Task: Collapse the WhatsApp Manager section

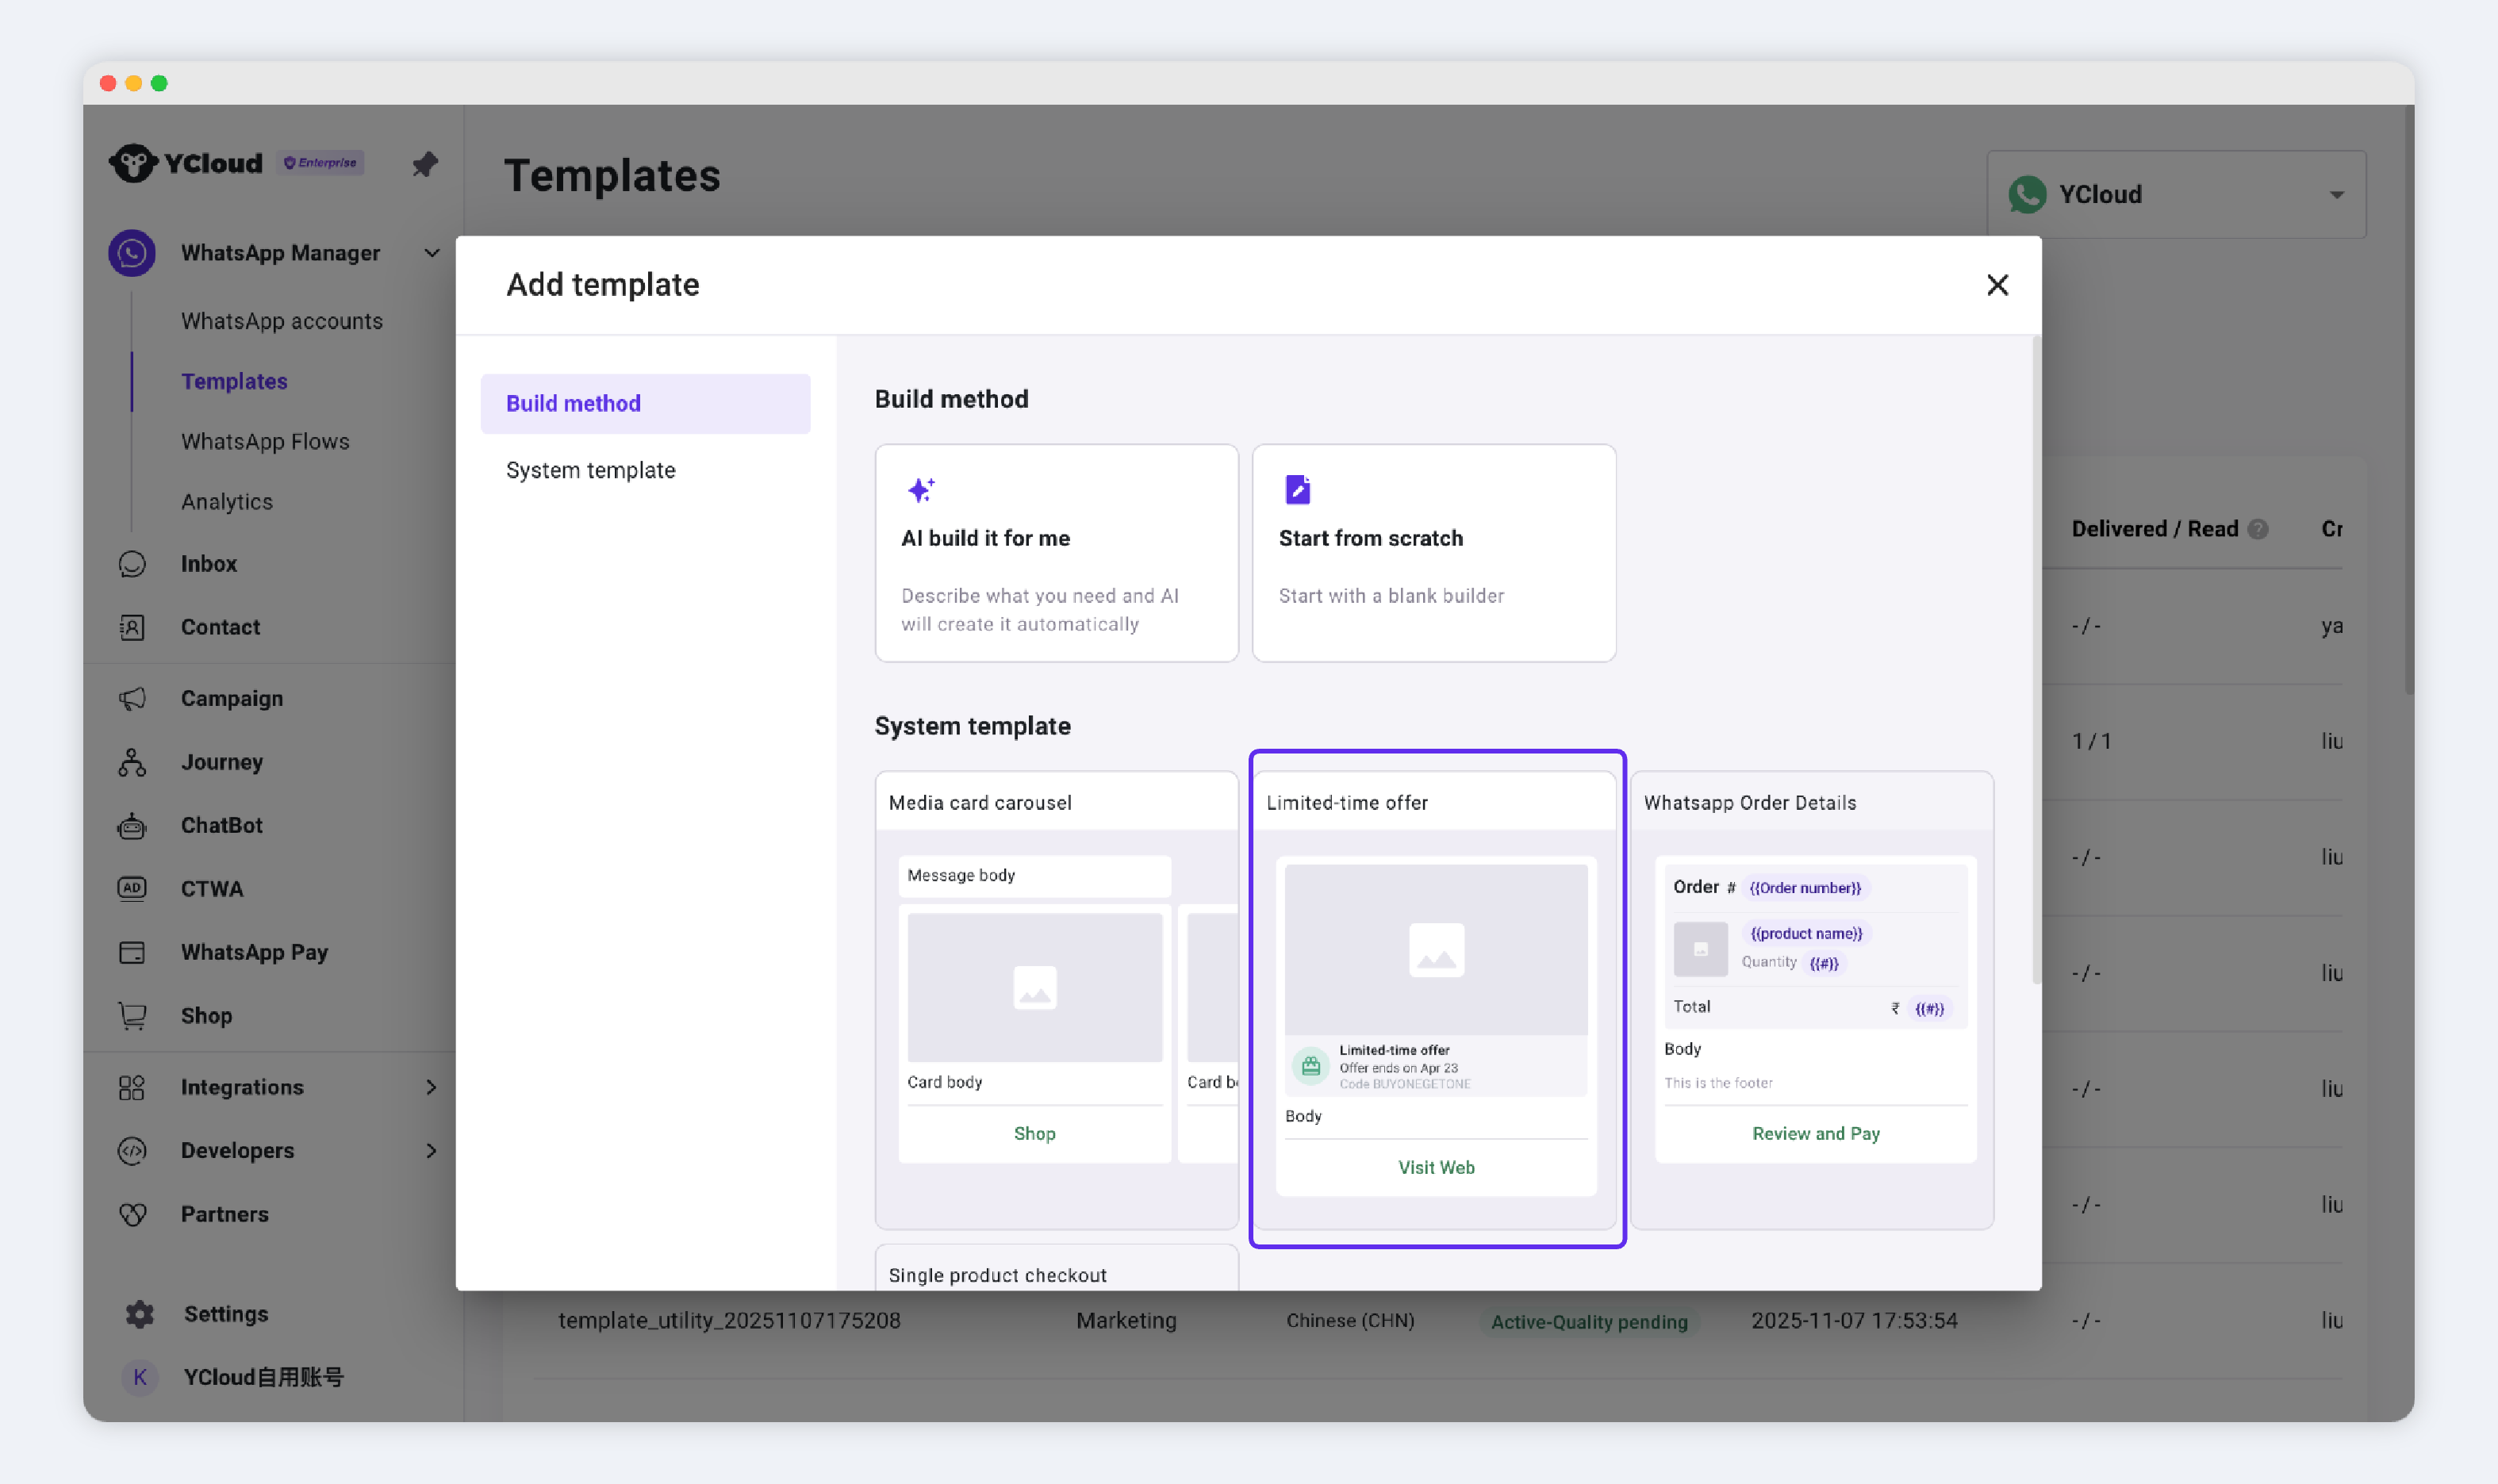Action: 432,253
